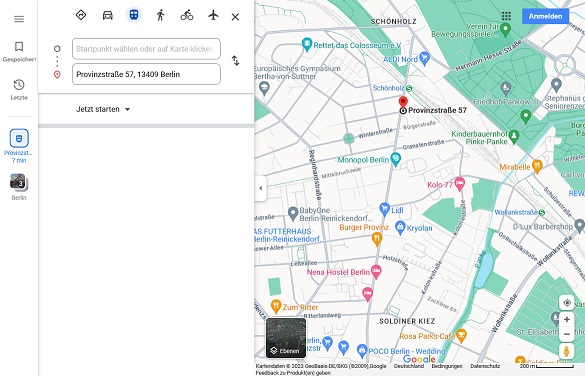Open Rettet das Colosseum e.V. marker
The width and height of the screenshot is (585, 376).
point(307,44)
